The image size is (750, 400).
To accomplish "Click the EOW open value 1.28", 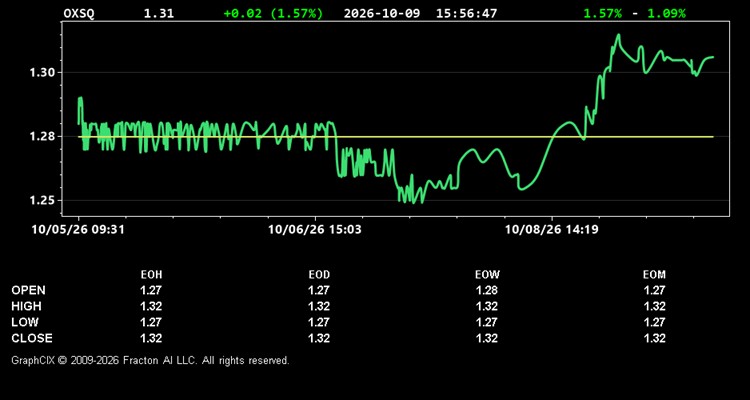I will [487, 290].
